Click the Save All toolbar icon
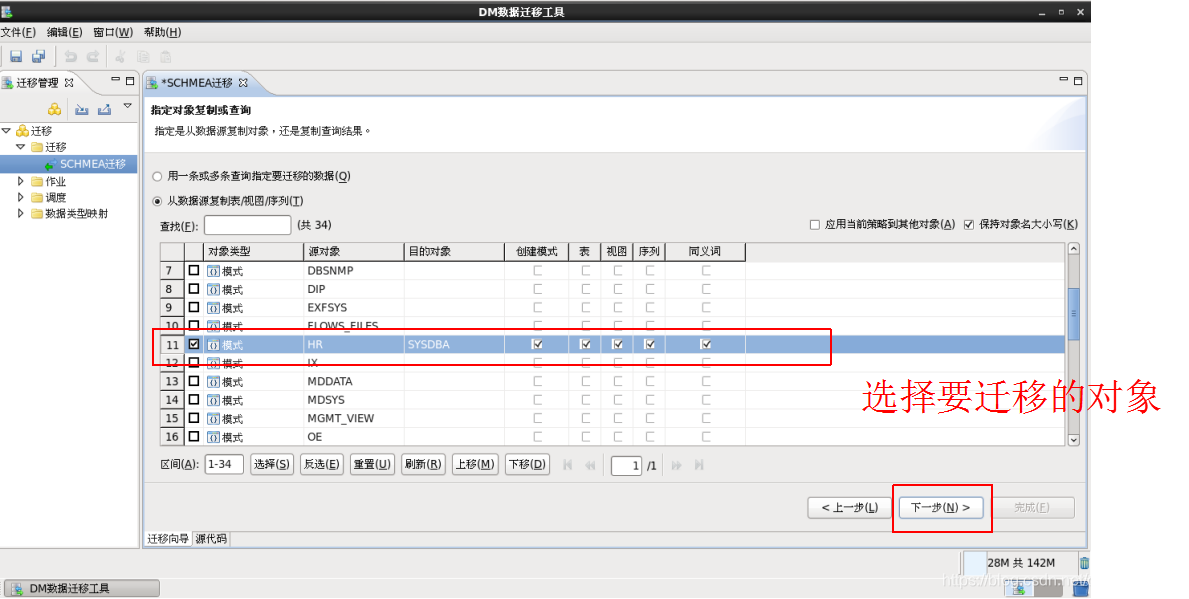 click(39, 56)
